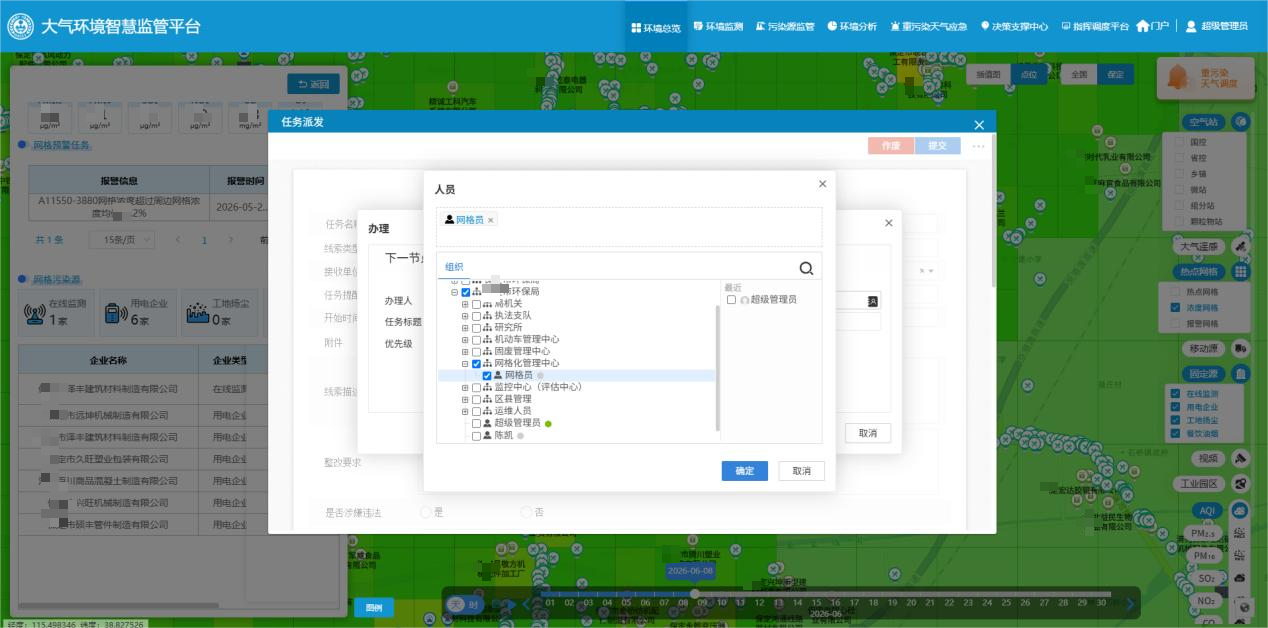This screenshot has width=1268, height=628.
Task: Uncheck the 网格员 person checkbox
Action: coord(487,375)
